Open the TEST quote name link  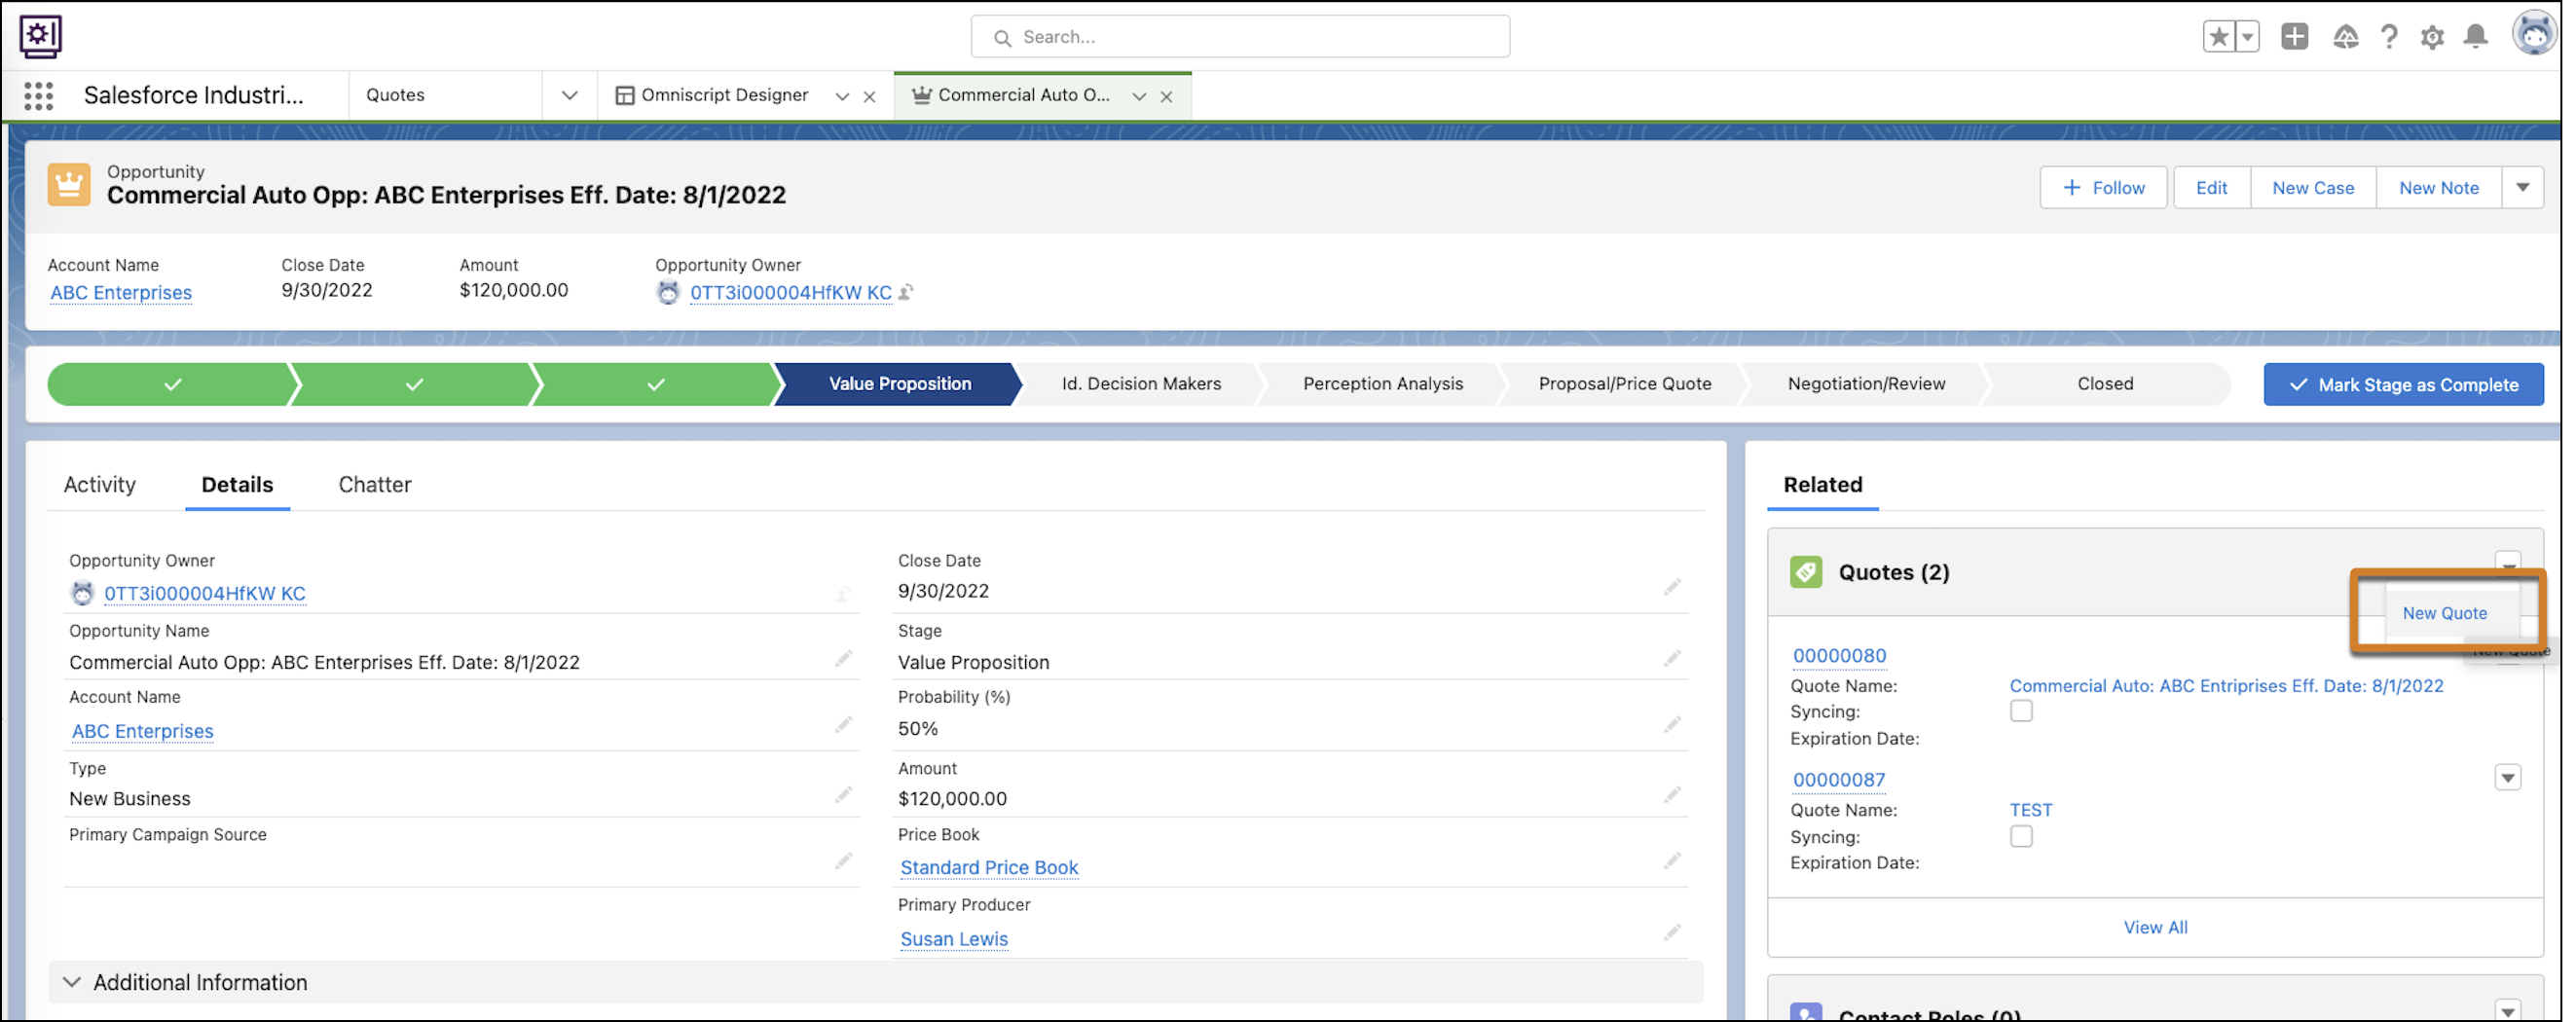pos(2030,810)
